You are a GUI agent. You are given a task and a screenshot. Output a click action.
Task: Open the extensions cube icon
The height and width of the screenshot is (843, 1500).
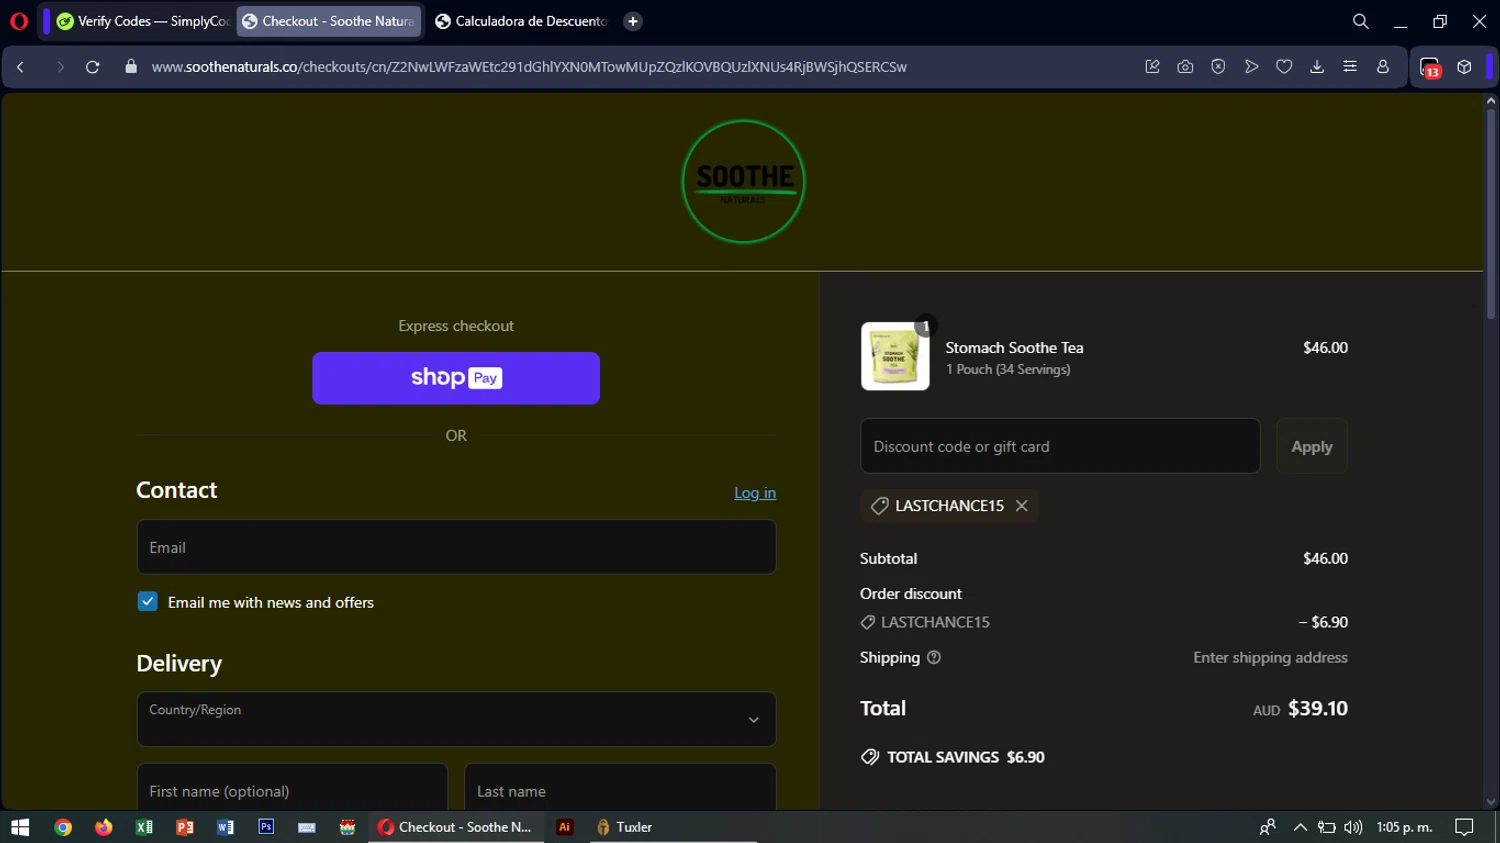tap(1464, 67)
